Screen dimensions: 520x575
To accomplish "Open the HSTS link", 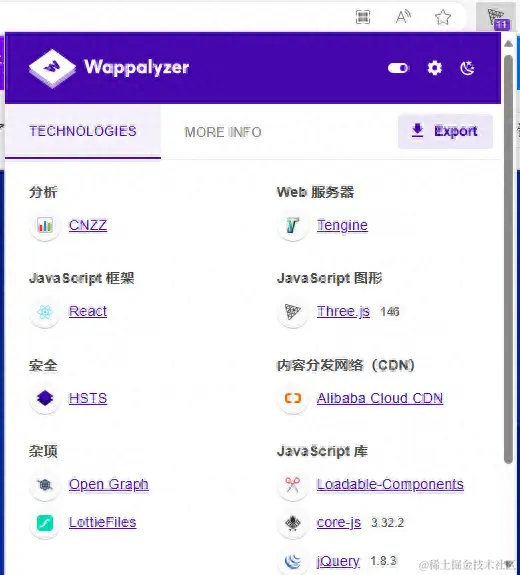I will [88, 398].
